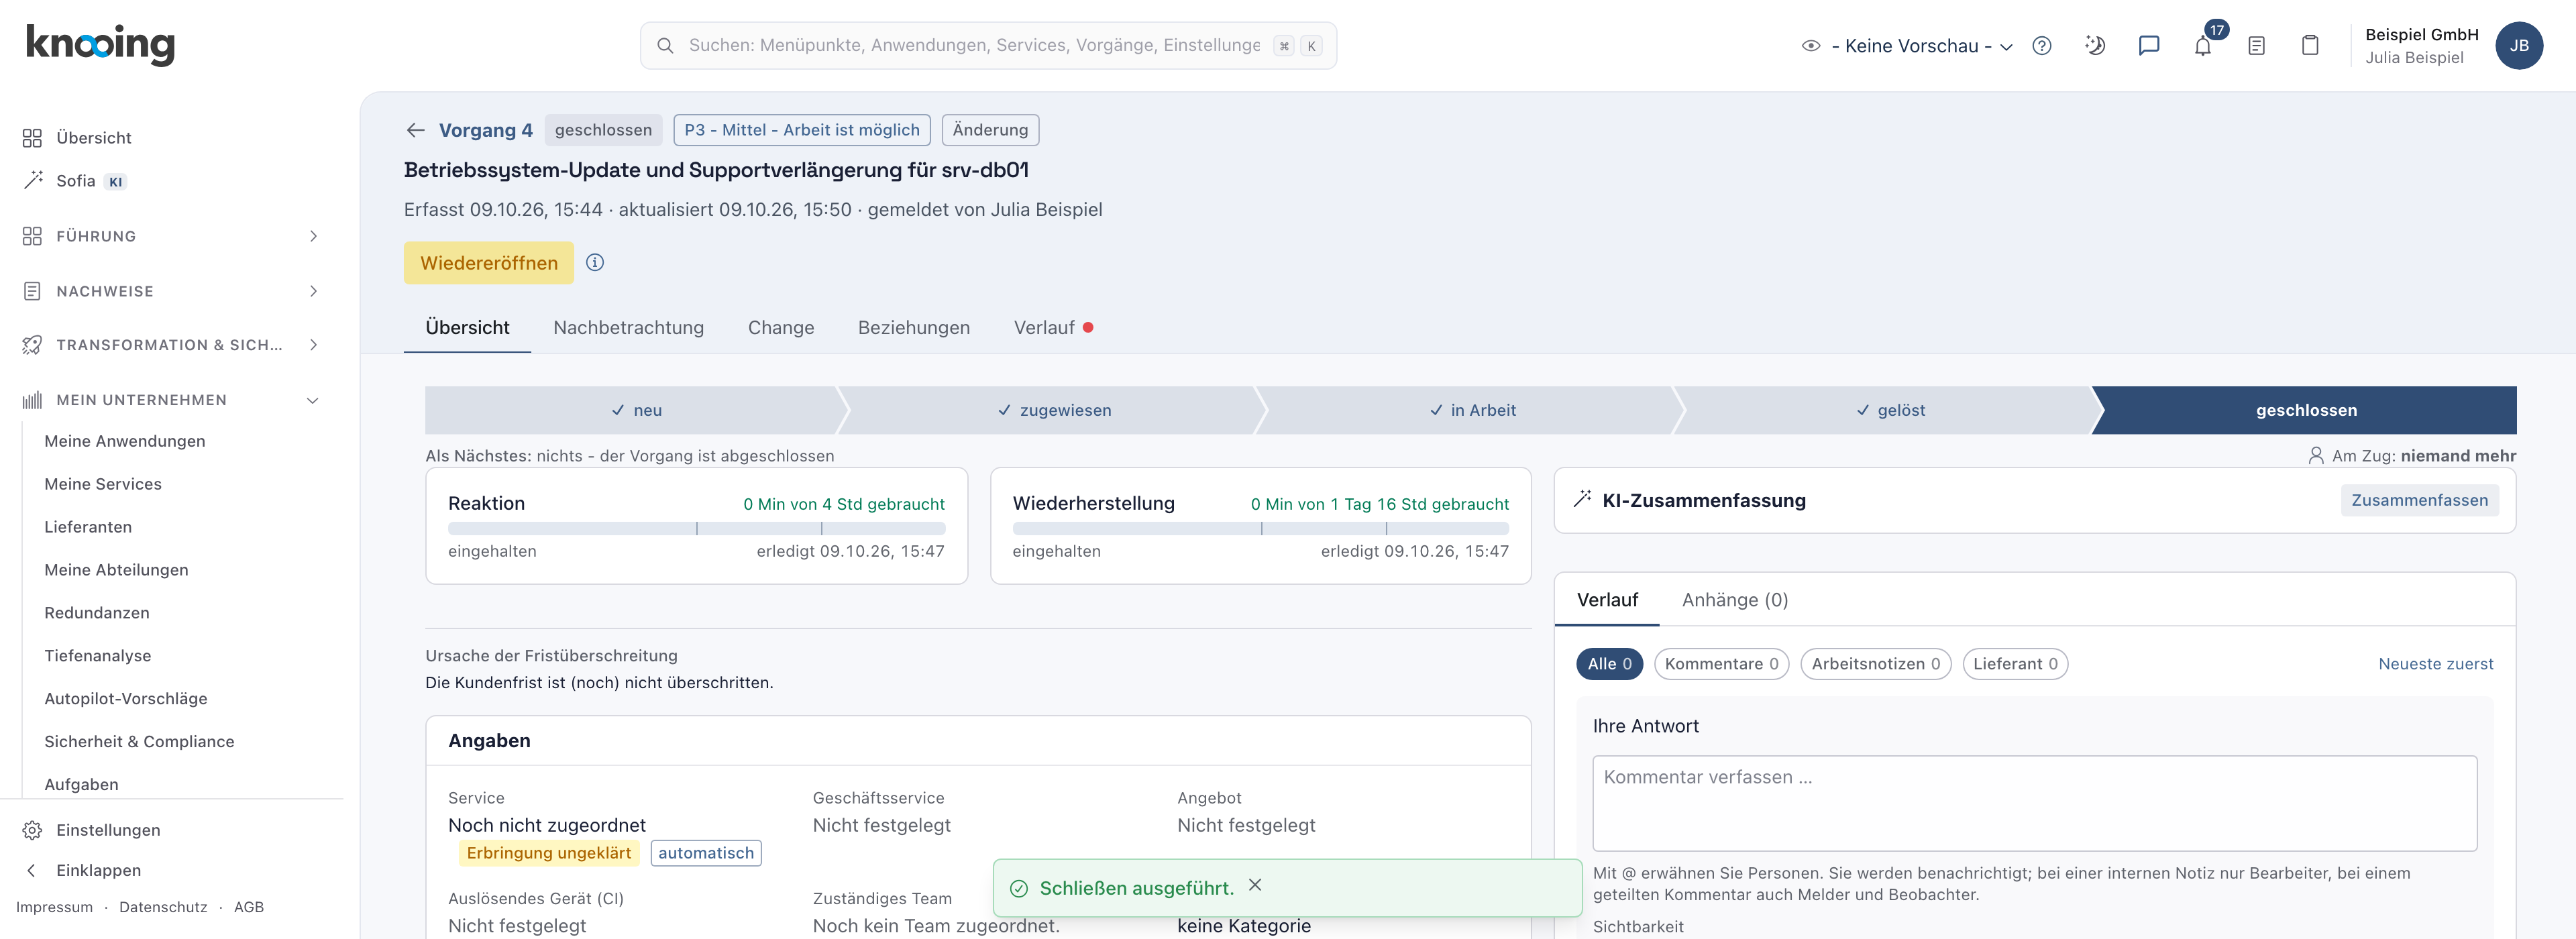Image resolution: width=2576 pixels, height=939 pixels.
Task: Select the Alle 0 filter chip
Action: click(x=1609, y=664)
